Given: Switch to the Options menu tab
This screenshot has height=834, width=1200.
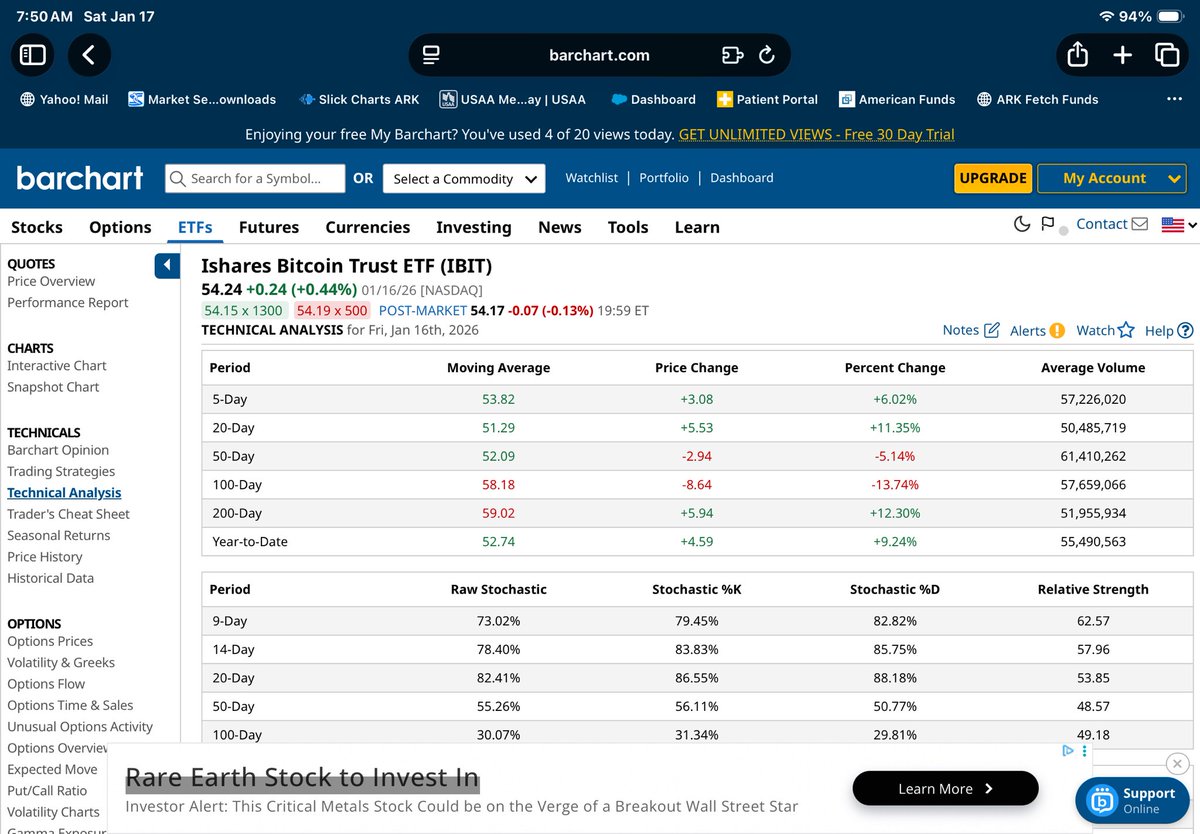Looking at the screenshot, I should (x=120, y=227).
